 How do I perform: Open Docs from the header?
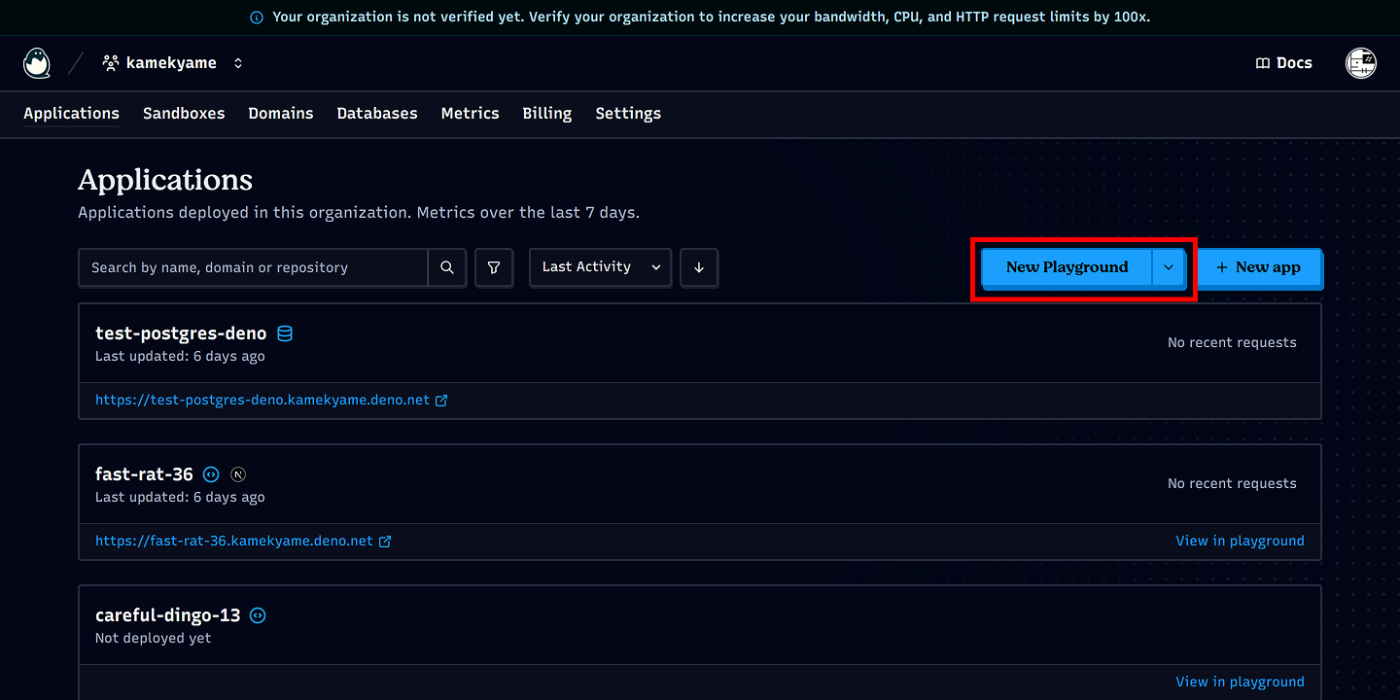pyautogui.click(x=1284, y=63)
